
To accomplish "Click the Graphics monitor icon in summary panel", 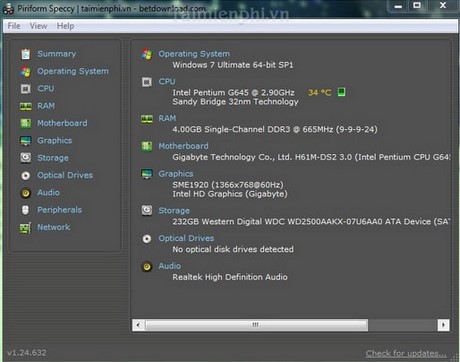I will click(147, 174).
